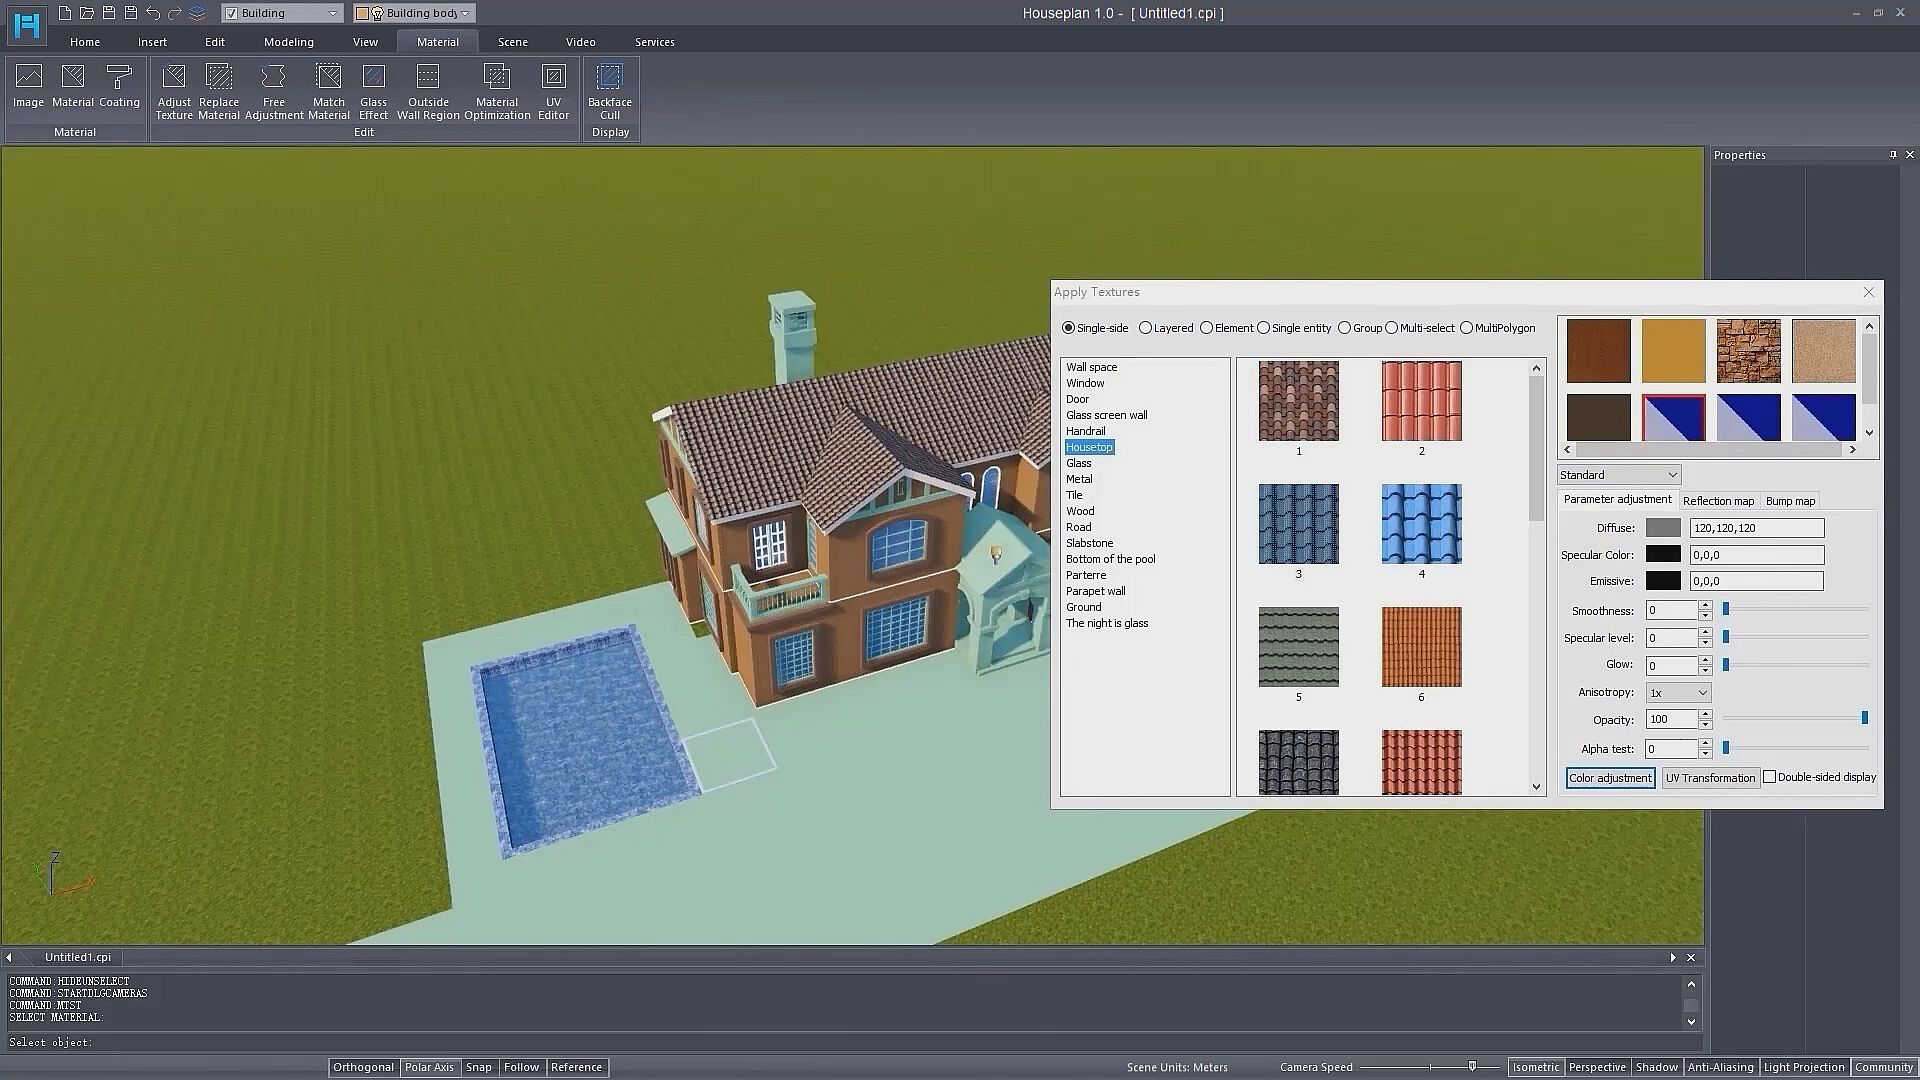
Task: Toggle the Backface Cull display icon
Action: click(609, 78)
